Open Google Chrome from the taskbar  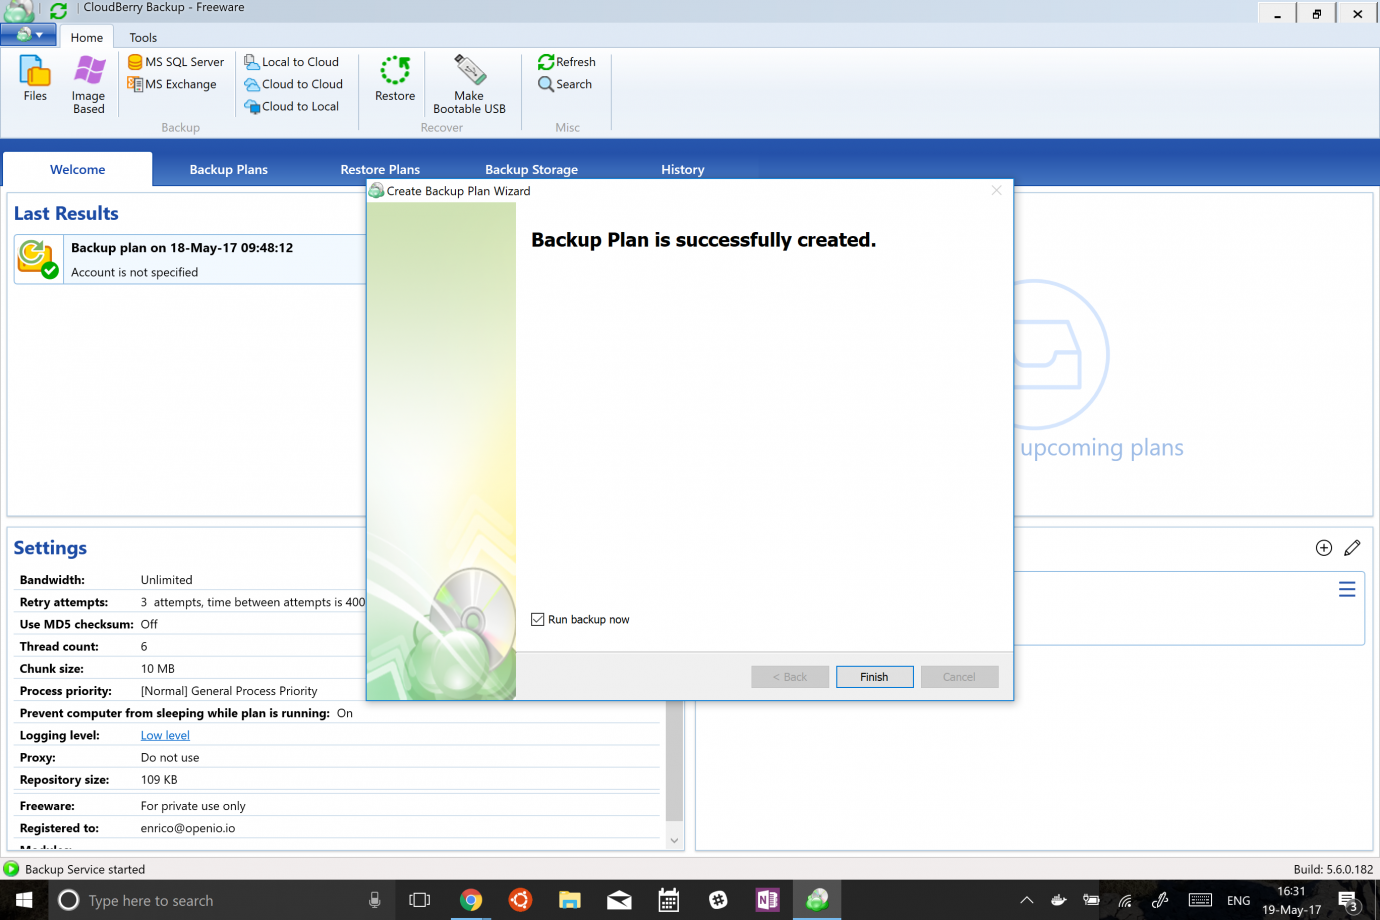471,900
